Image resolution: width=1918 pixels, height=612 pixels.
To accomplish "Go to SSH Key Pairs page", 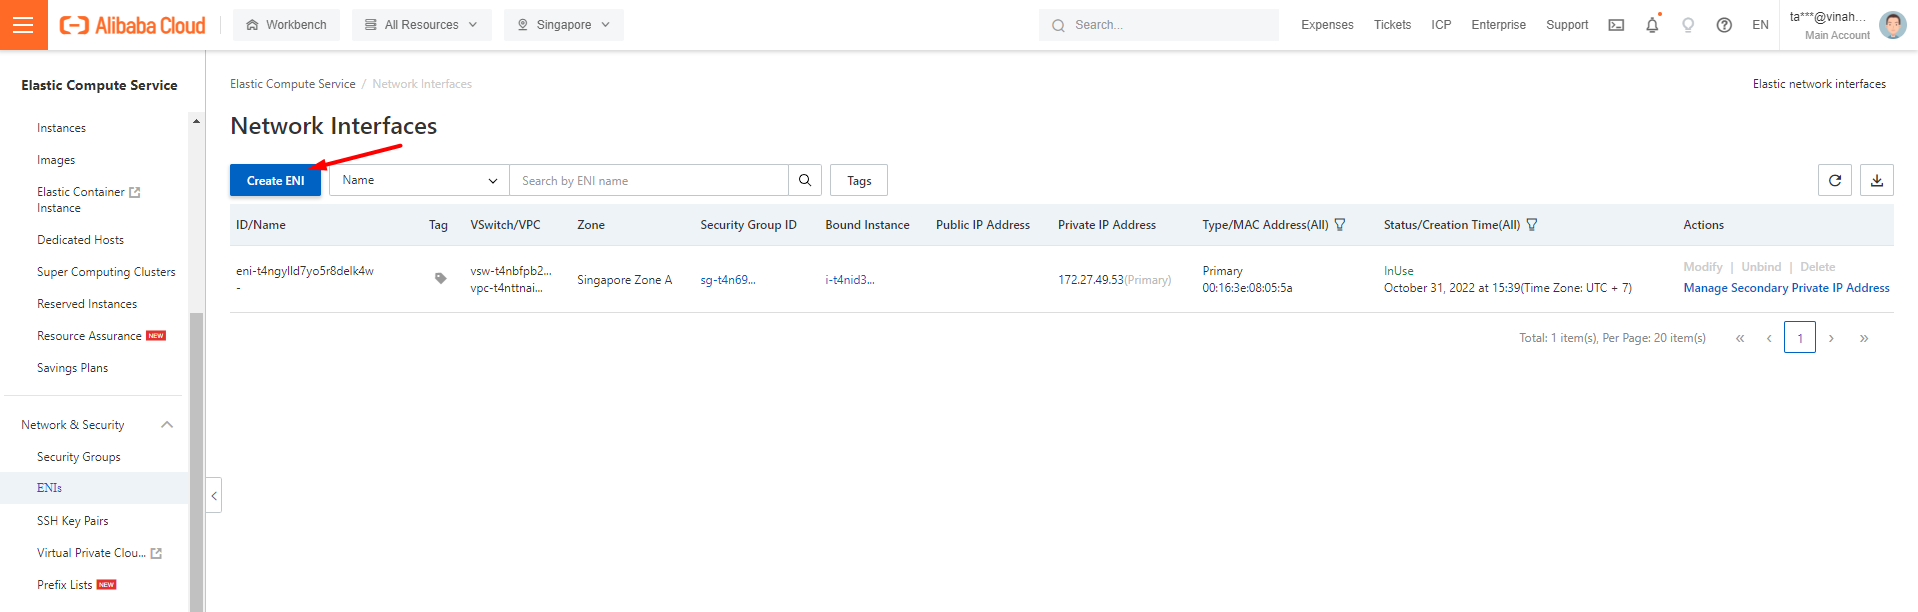I will click(x=73, y=521).
